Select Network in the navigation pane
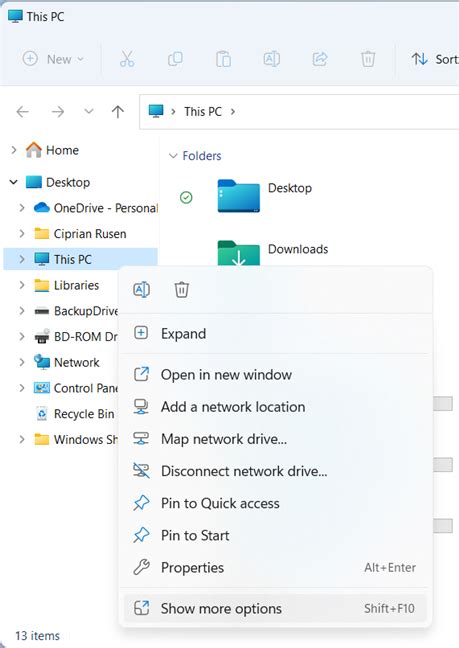The height and width of the screenshot is (648, 459). point(67,362)
